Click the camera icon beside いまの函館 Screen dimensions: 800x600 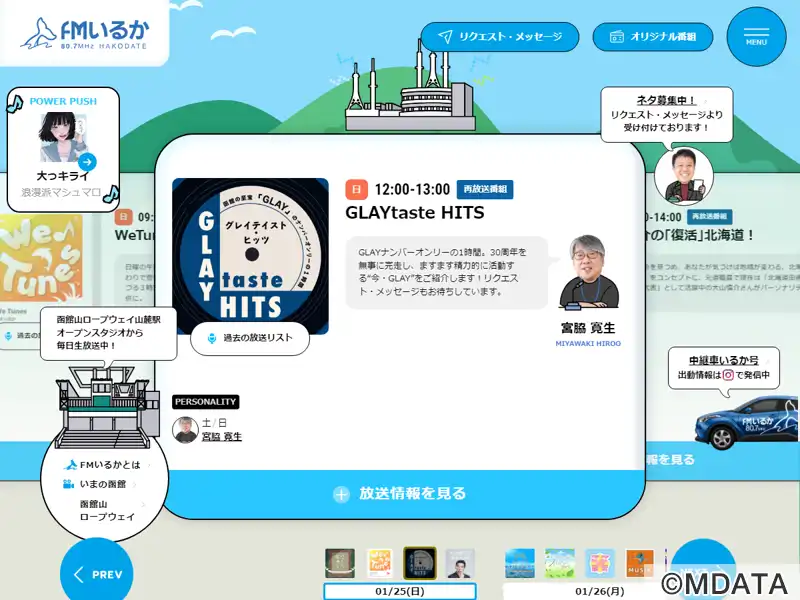point(68,484)
